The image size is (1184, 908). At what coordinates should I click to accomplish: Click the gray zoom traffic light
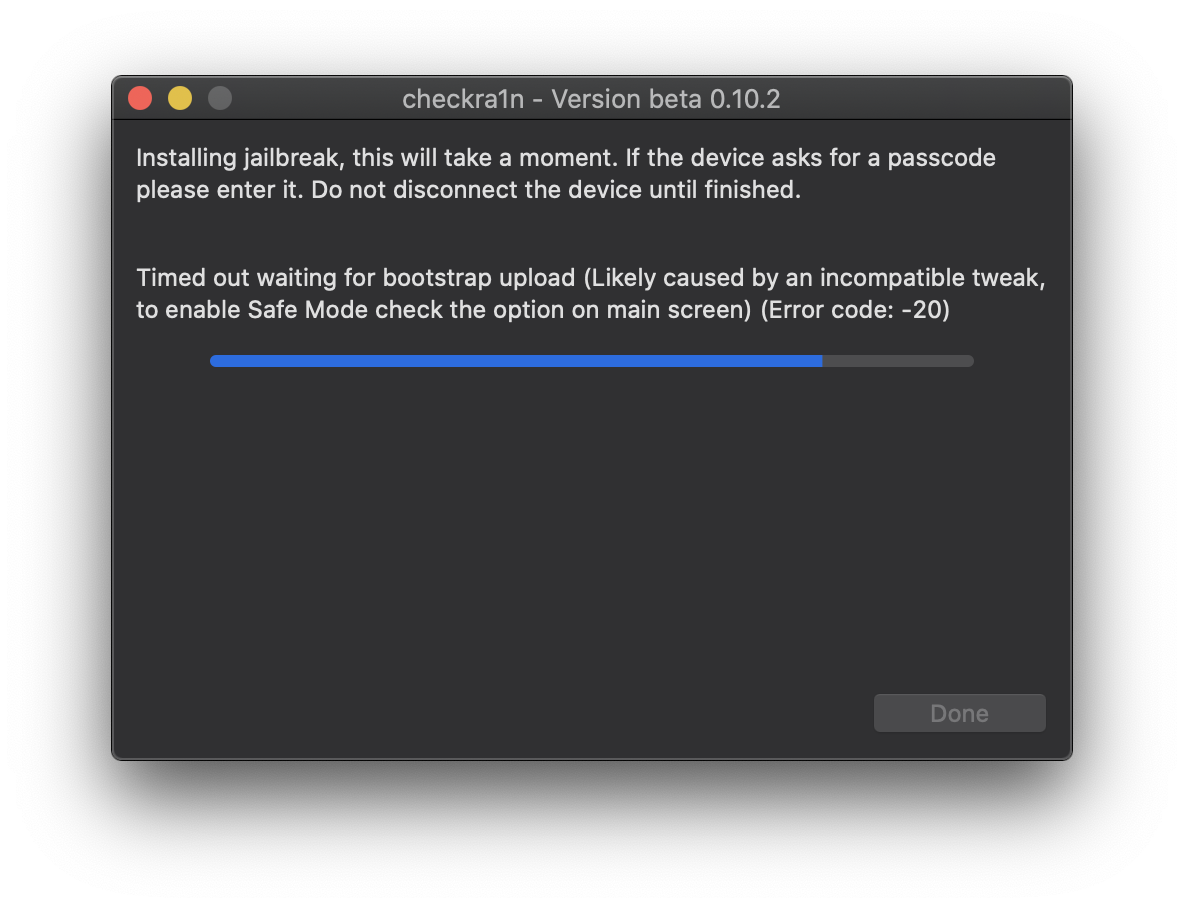[219, 98]
